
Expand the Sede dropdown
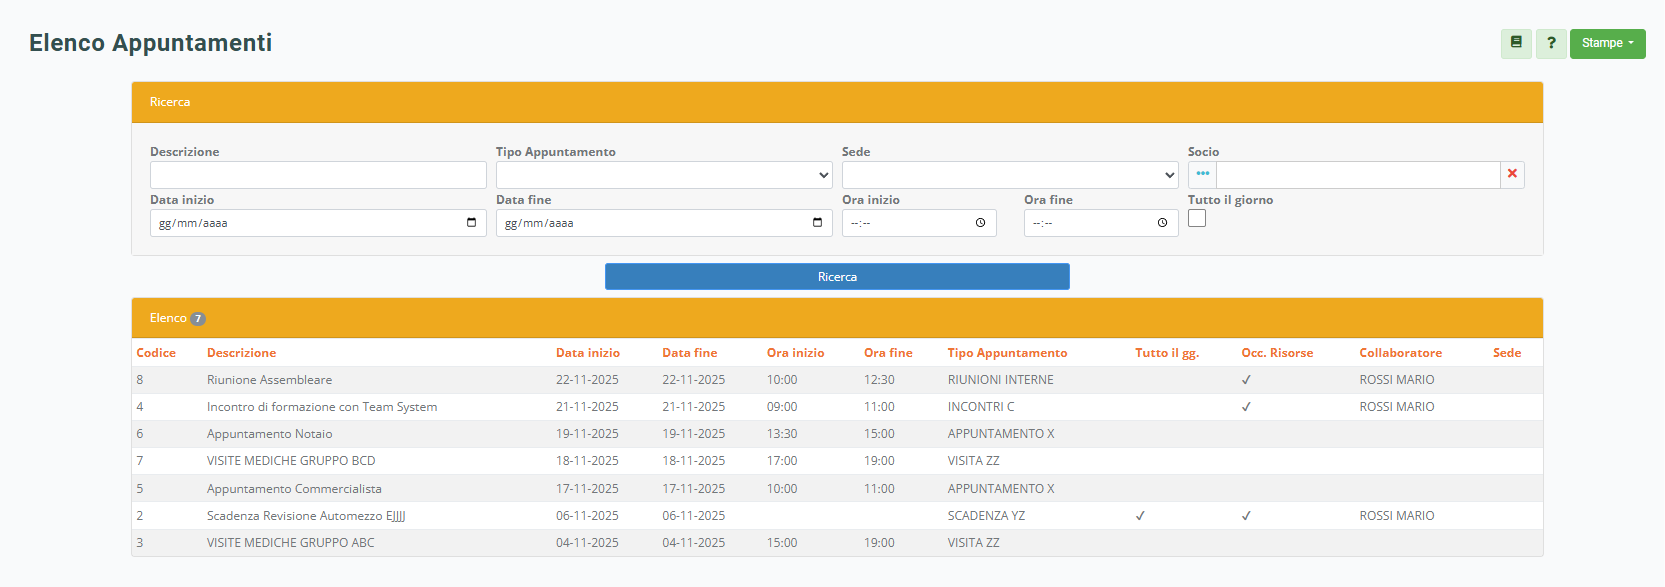pos(1010,175)
